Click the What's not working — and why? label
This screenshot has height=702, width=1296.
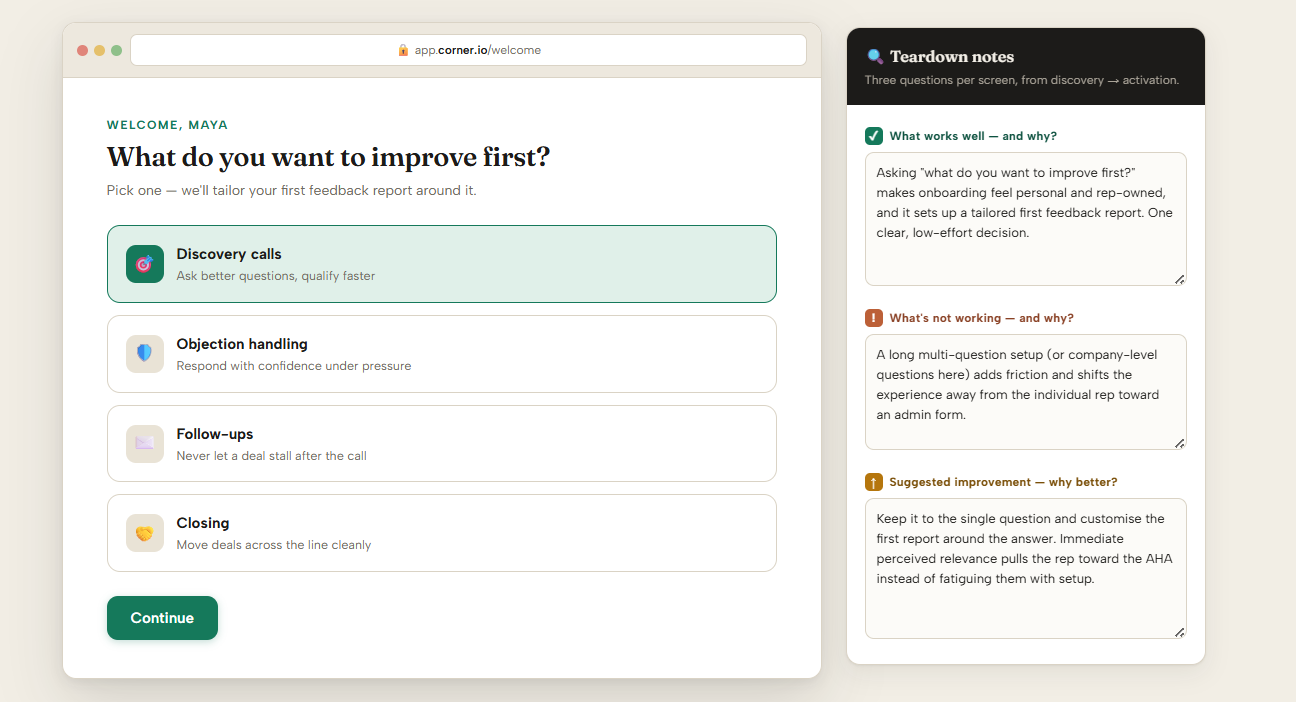coord(982,318)
